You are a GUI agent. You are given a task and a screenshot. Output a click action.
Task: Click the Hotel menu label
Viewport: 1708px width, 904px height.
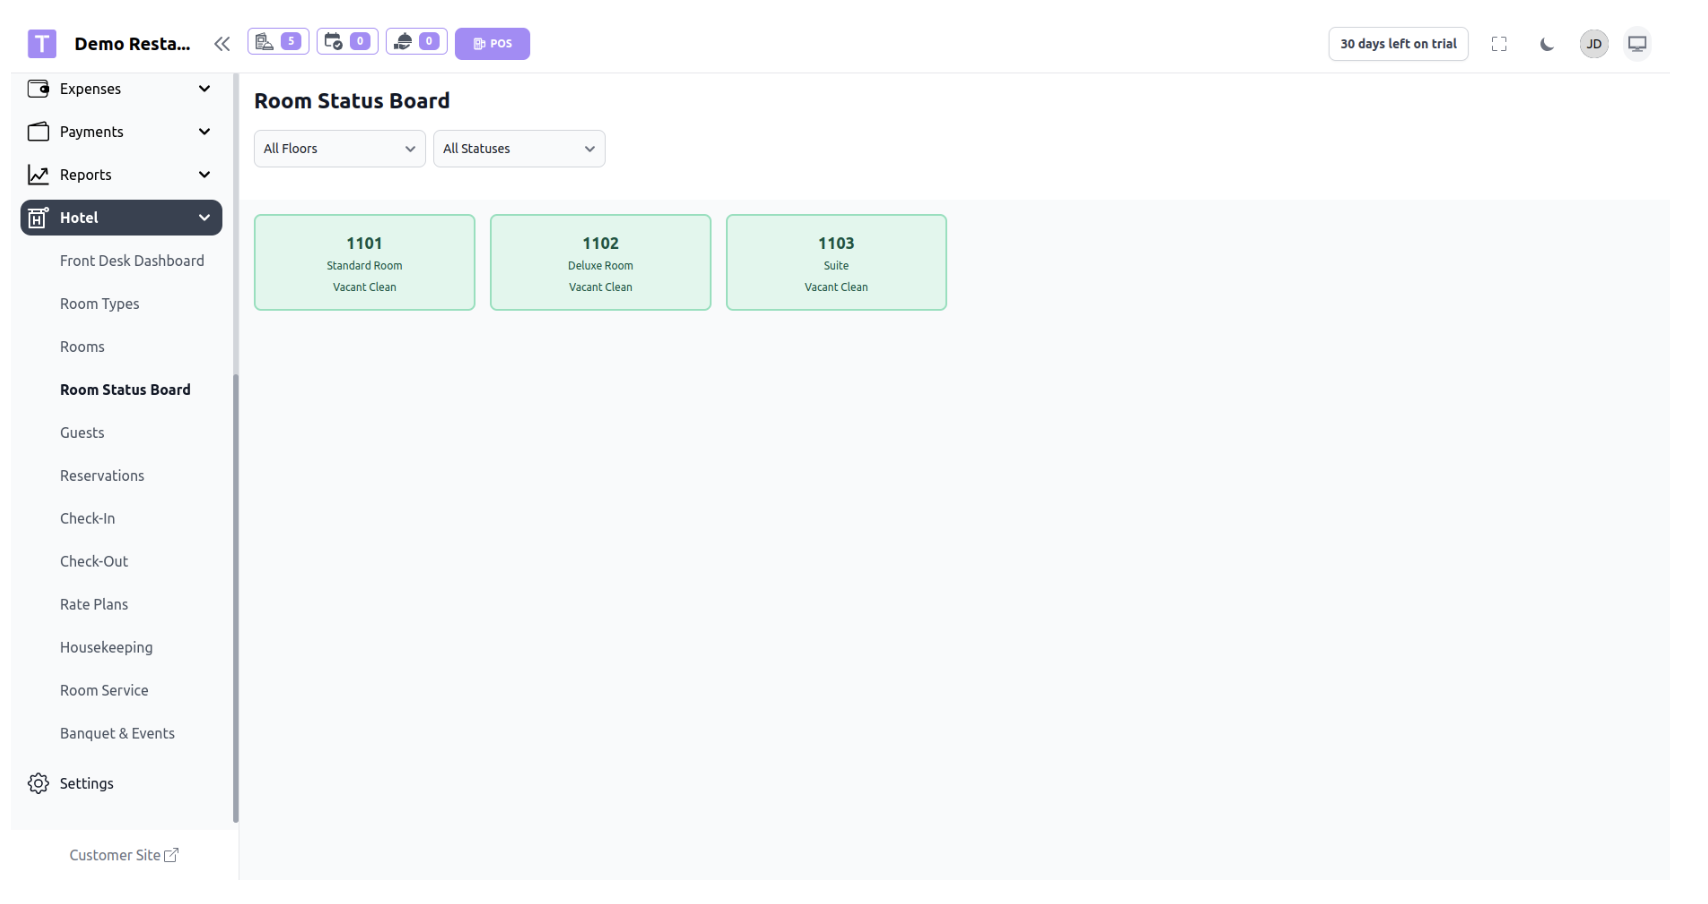coord(79,218)
